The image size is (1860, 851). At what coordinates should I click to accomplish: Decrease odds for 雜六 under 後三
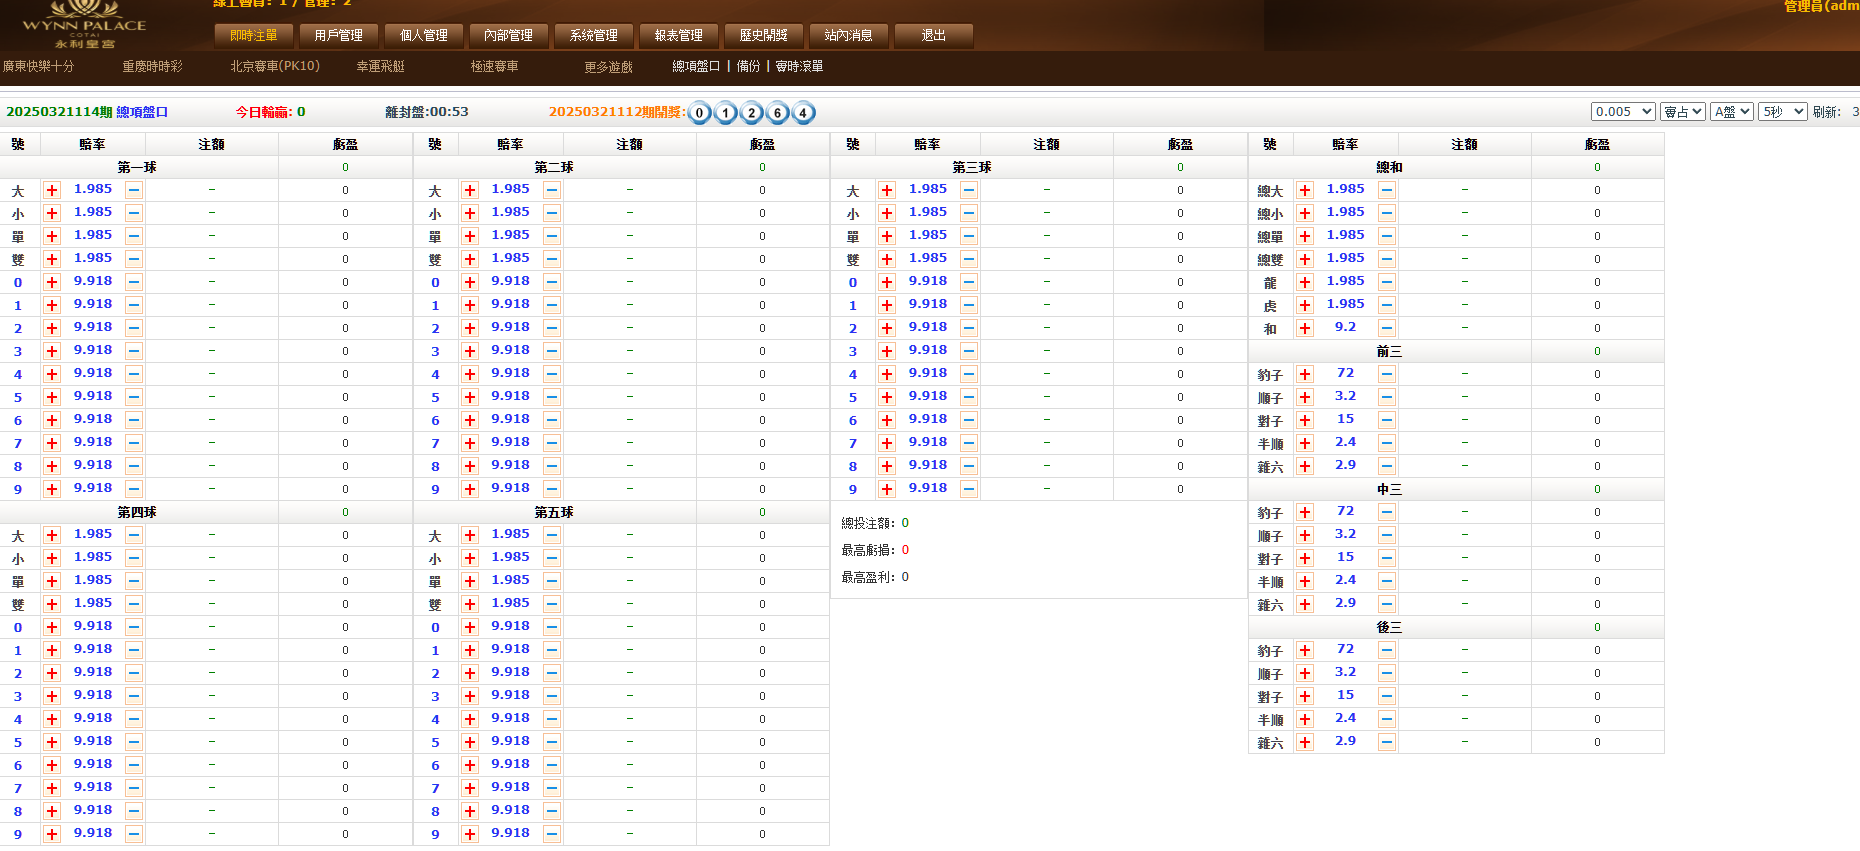(1386, 742)
